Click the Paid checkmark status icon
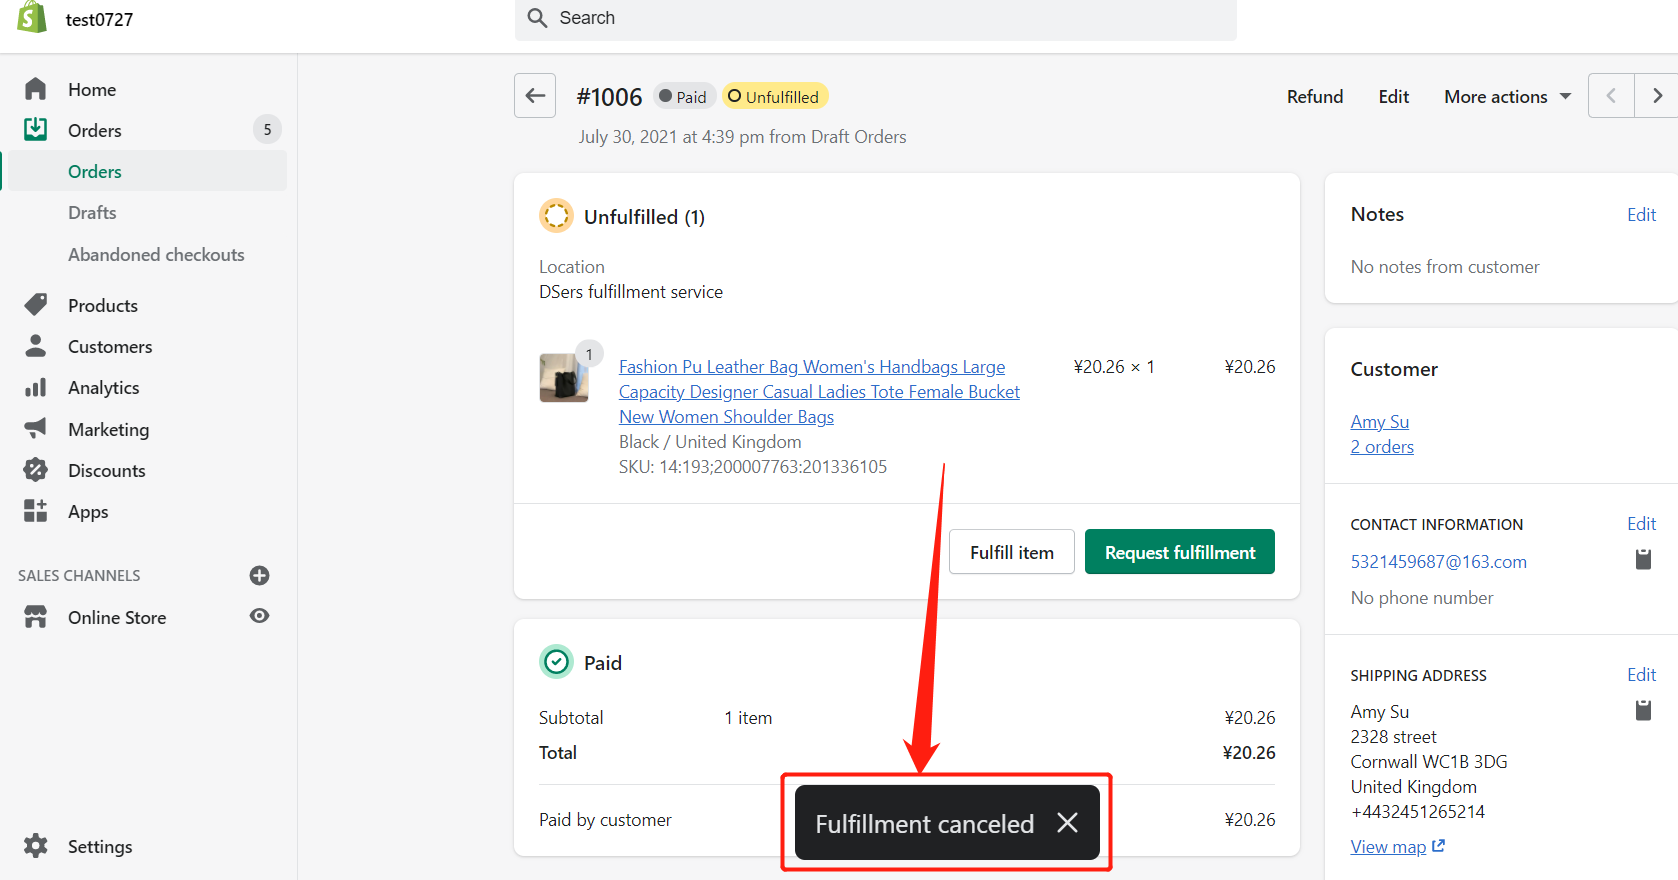1678x880 pixels. click(x=556, y=662)
